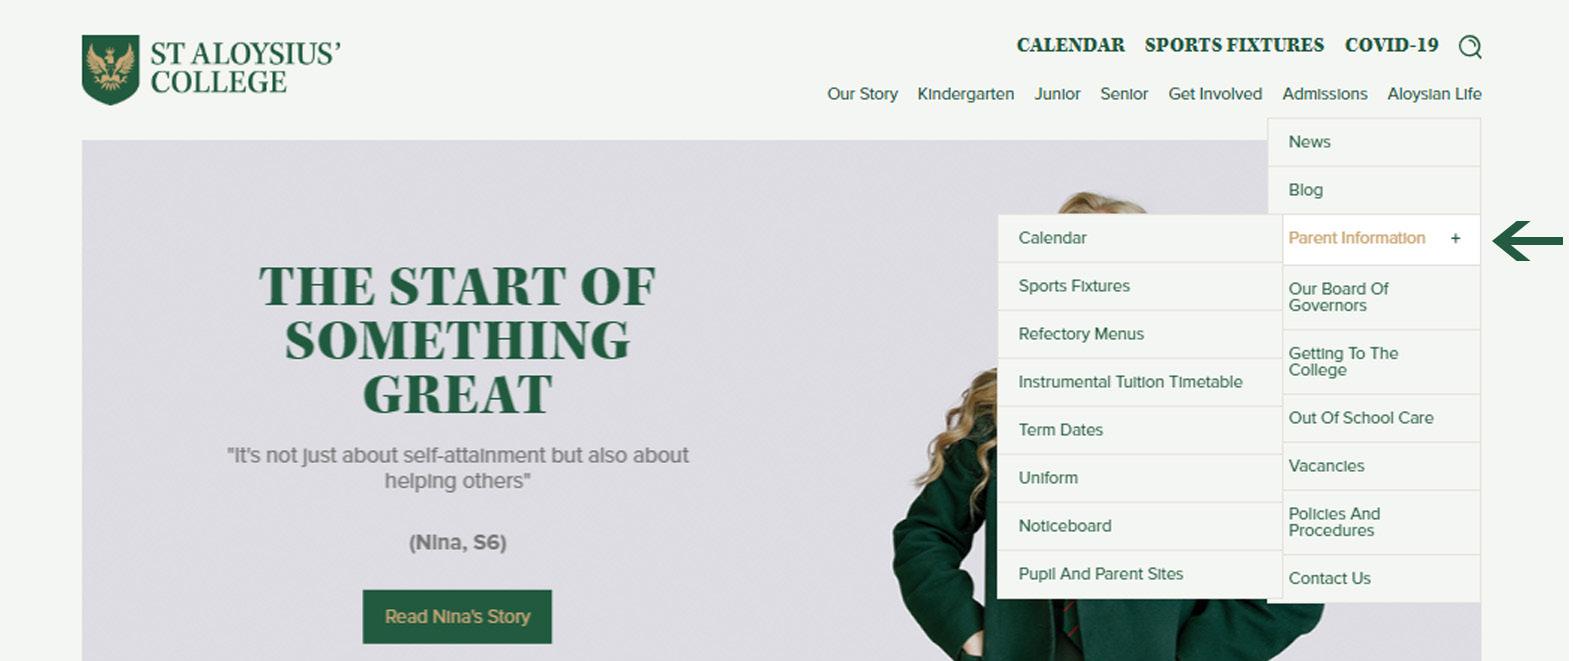Click Read Nina's Story button
This screenshot has height=661, width=1584.
click(x=457, y=616)
